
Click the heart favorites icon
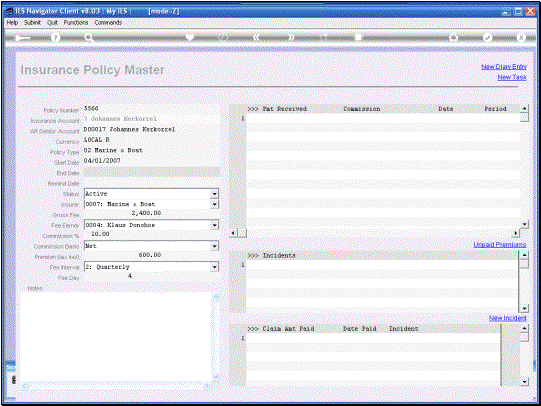coord(189,37)
